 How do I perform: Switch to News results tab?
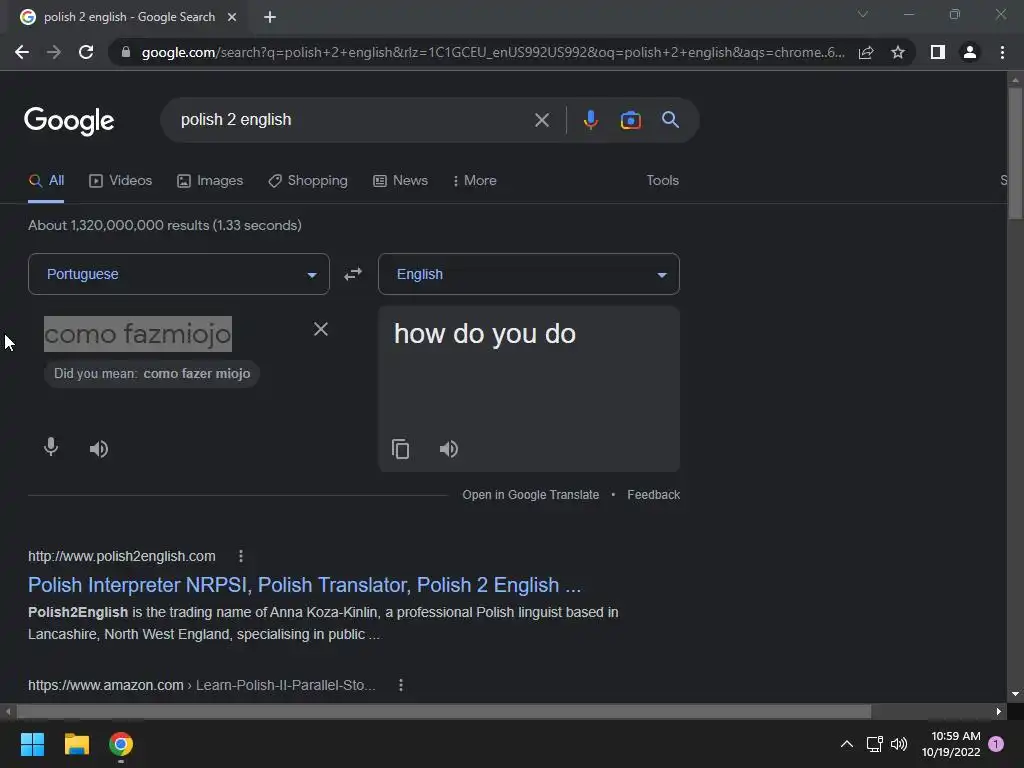[x=400, y=181]
